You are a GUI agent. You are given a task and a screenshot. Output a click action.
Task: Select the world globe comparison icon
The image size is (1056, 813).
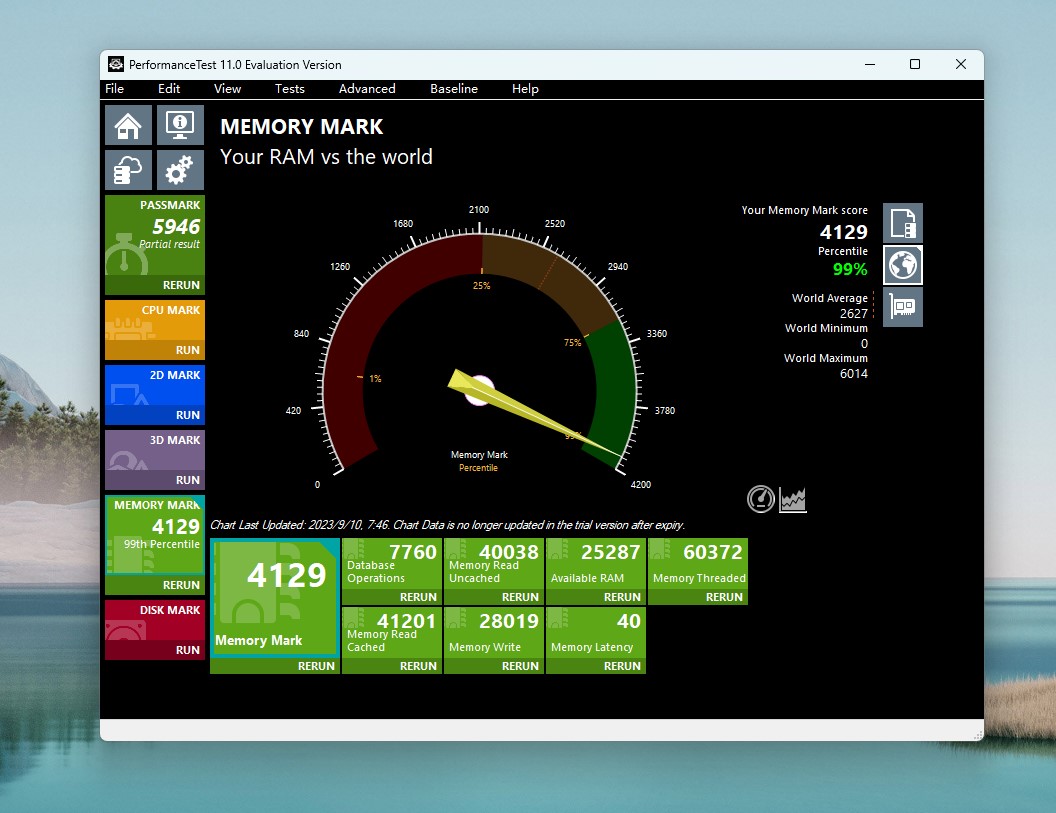click(x=902, y=265)
